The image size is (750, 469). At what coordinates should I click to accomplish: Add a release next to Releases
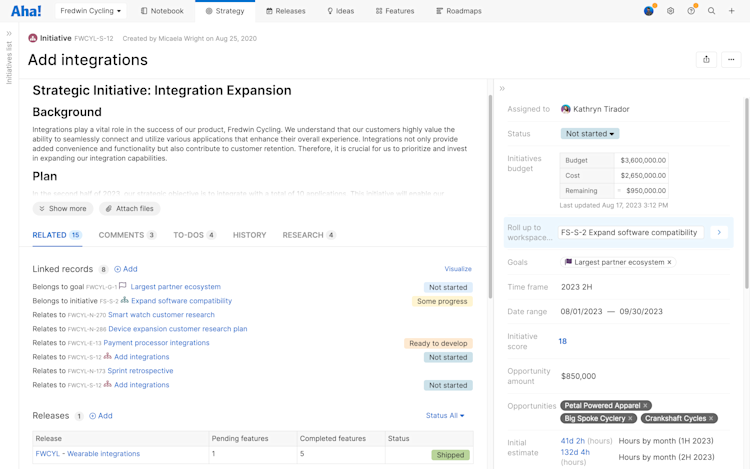(101, 416)
